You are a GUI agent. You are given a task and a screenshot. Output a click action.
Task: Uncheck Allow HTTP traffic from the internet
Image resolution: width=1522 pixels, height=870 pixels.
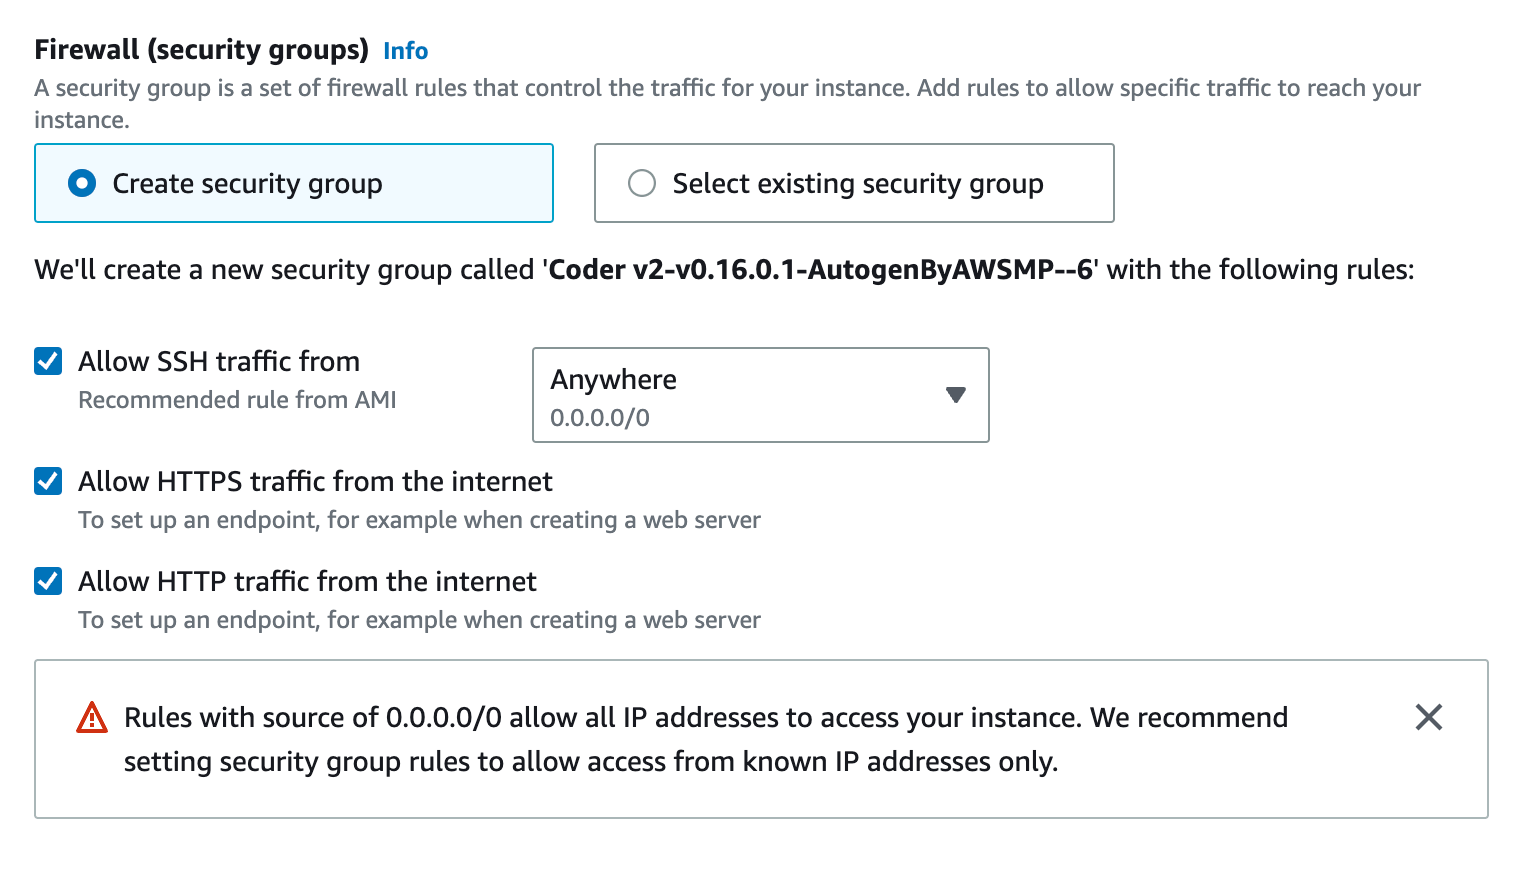click(47, 581)
